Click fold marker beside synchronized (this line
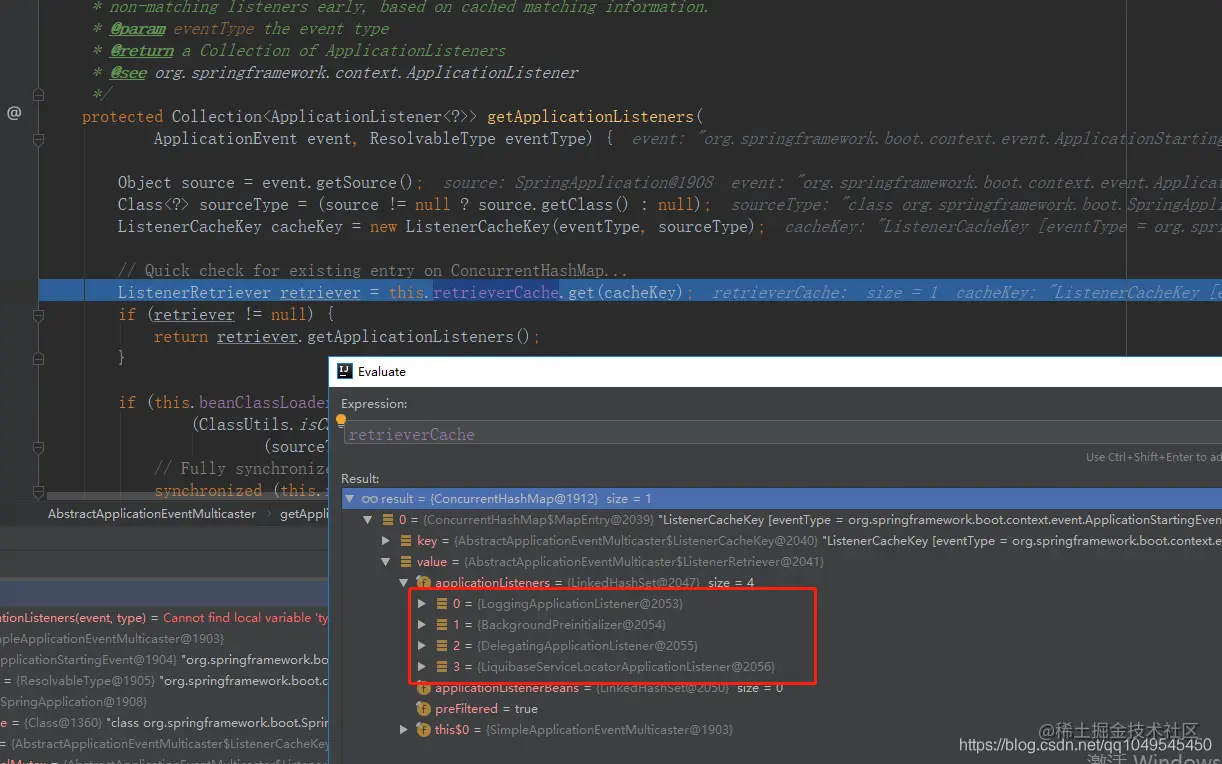Viewport: 1222px width, 764px height. pos(39,491)
